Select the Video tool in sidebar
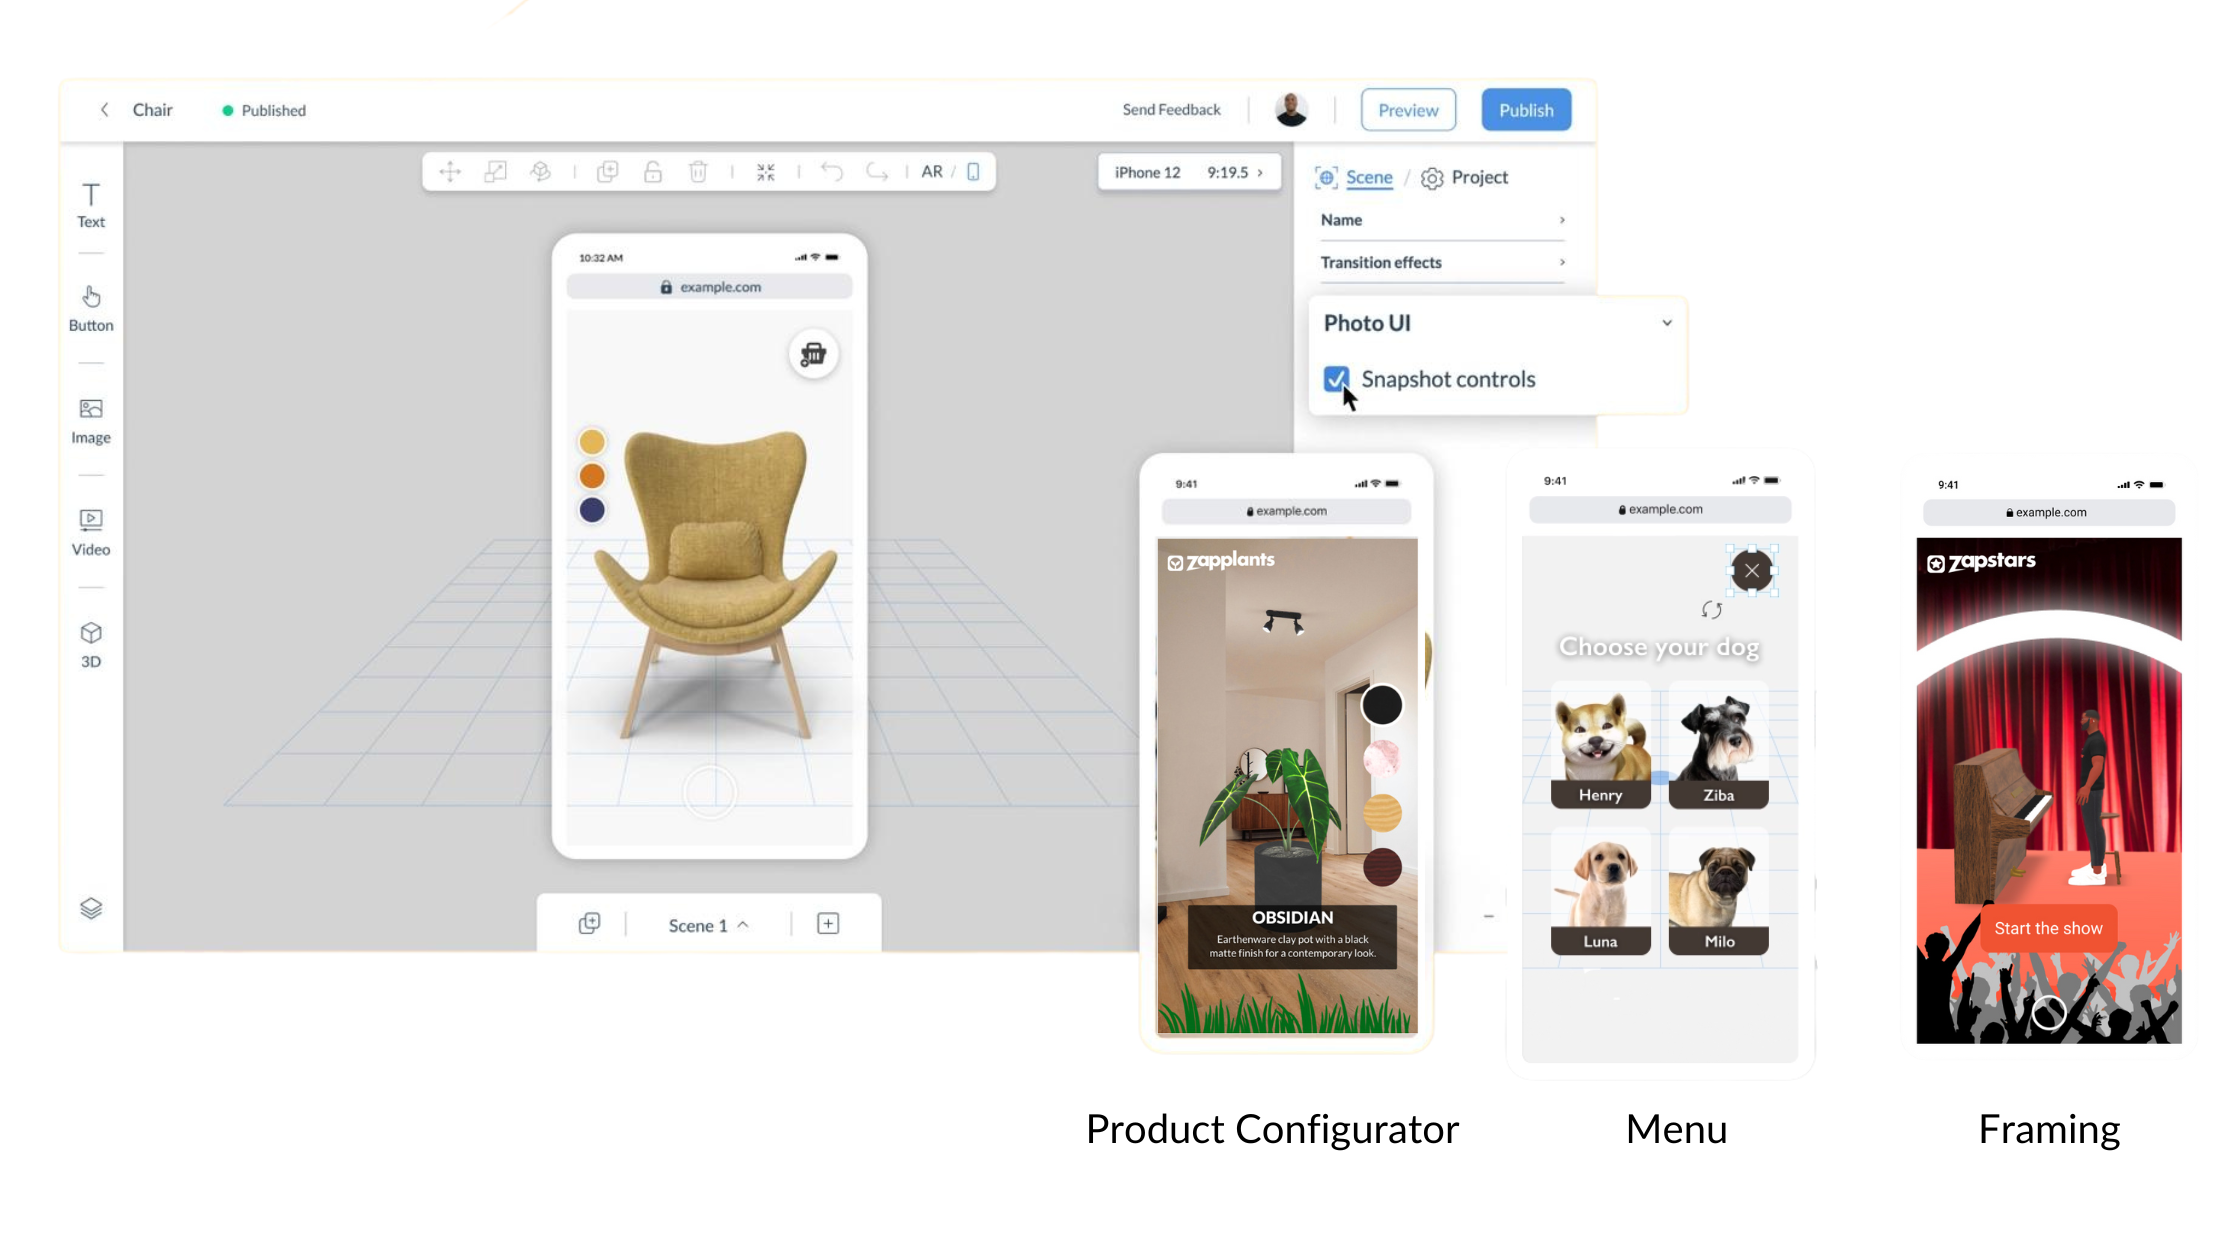2240x1260 pixels. click(91, 529)
